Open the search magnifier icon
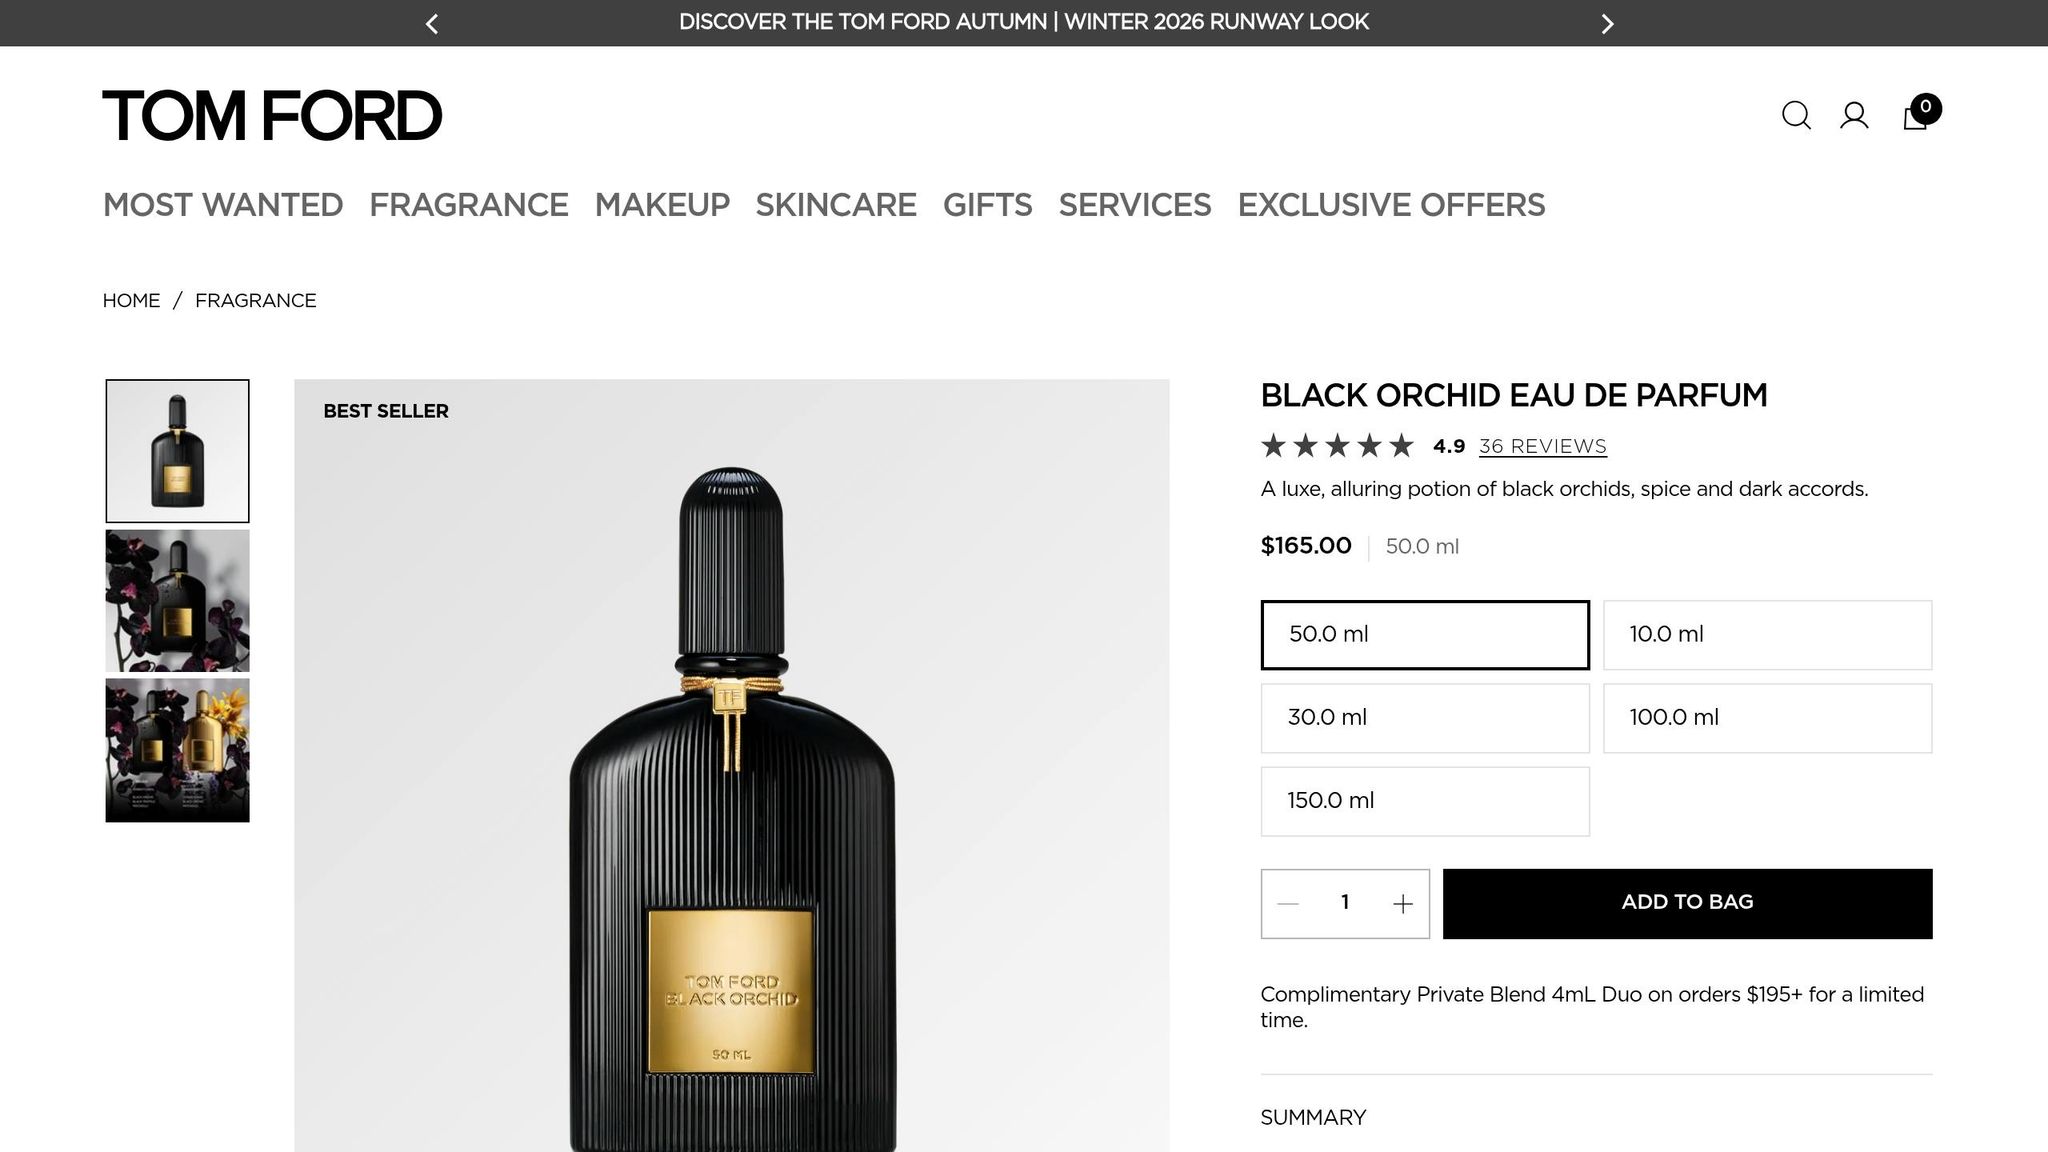Screen dimensions: 2048x1152 coord(1796,116)
